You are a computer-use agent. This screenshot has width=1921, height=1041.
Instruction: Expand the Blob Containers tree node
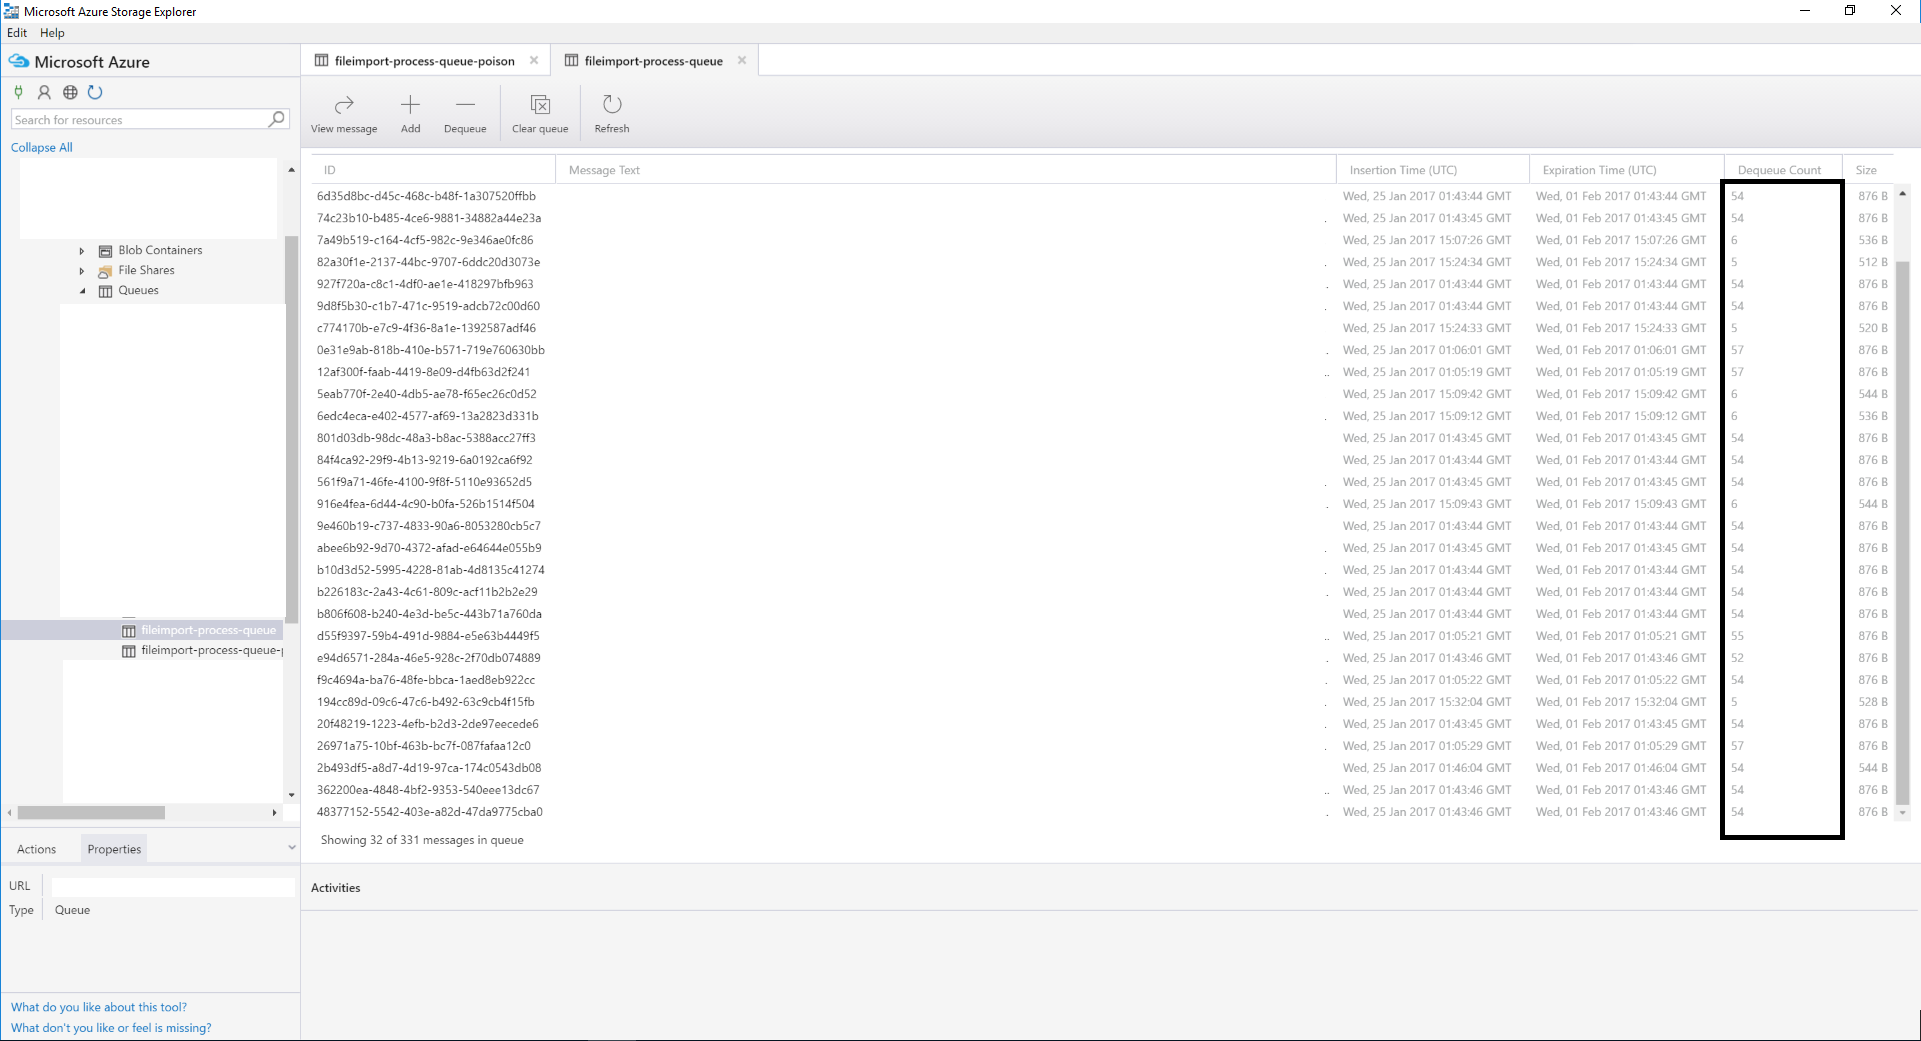[82, 251]
